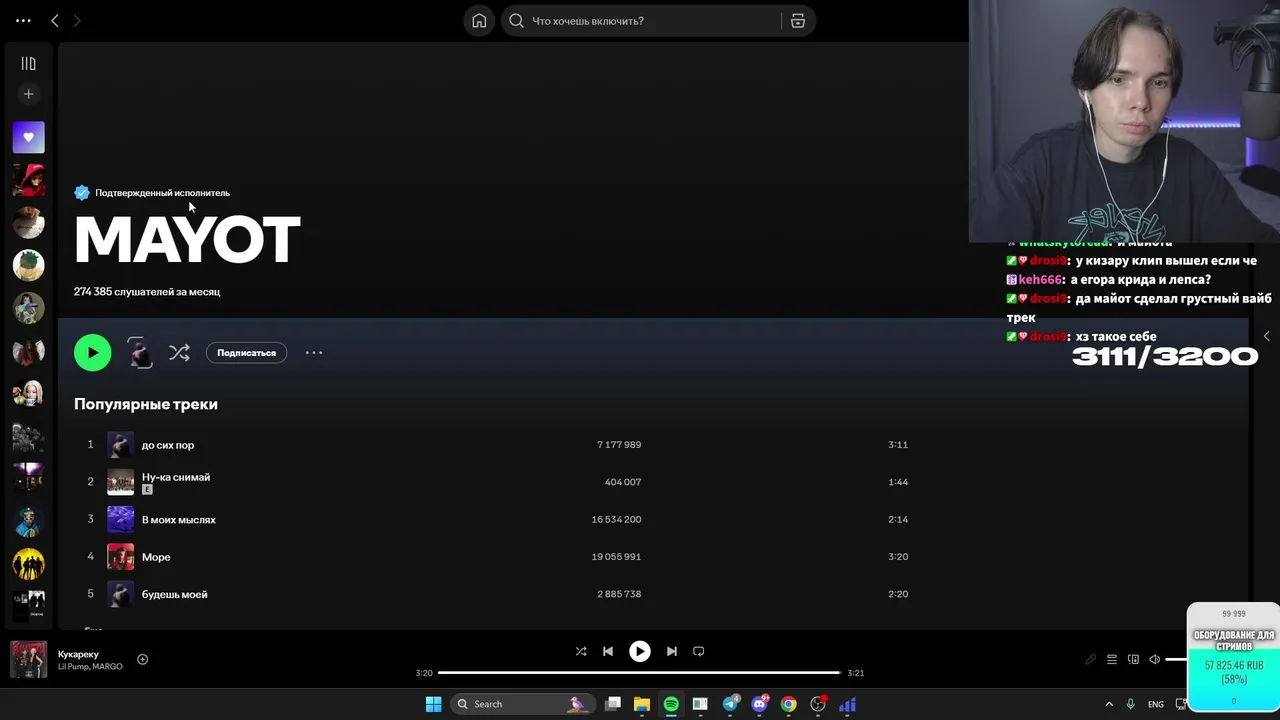The image size is (1280, 720).
Task: Click the explicit 'E' badge on track 2
Action: click(147, 490)
